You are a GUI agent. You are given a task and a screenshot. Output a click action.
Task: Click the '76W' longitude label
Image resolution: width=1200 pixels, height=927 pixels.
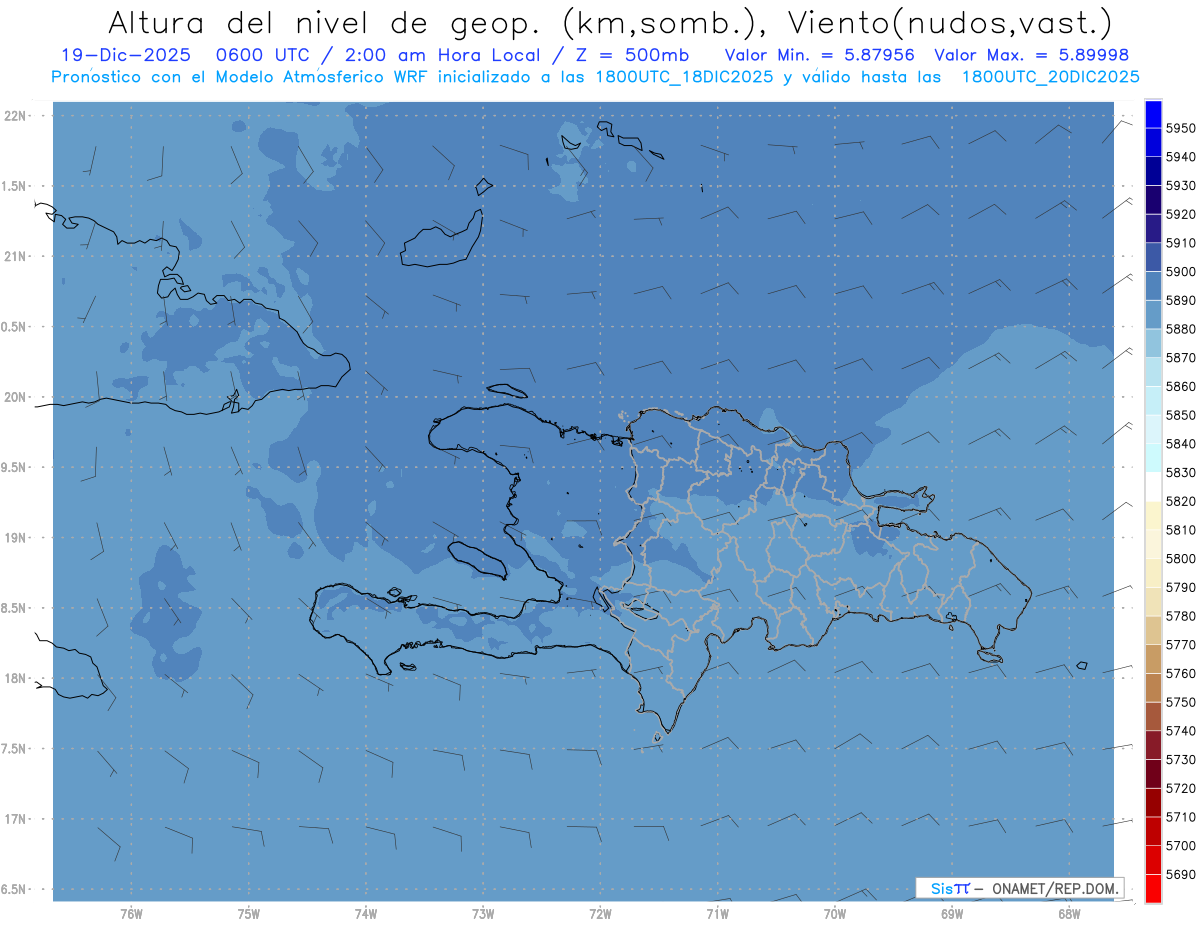131,913
